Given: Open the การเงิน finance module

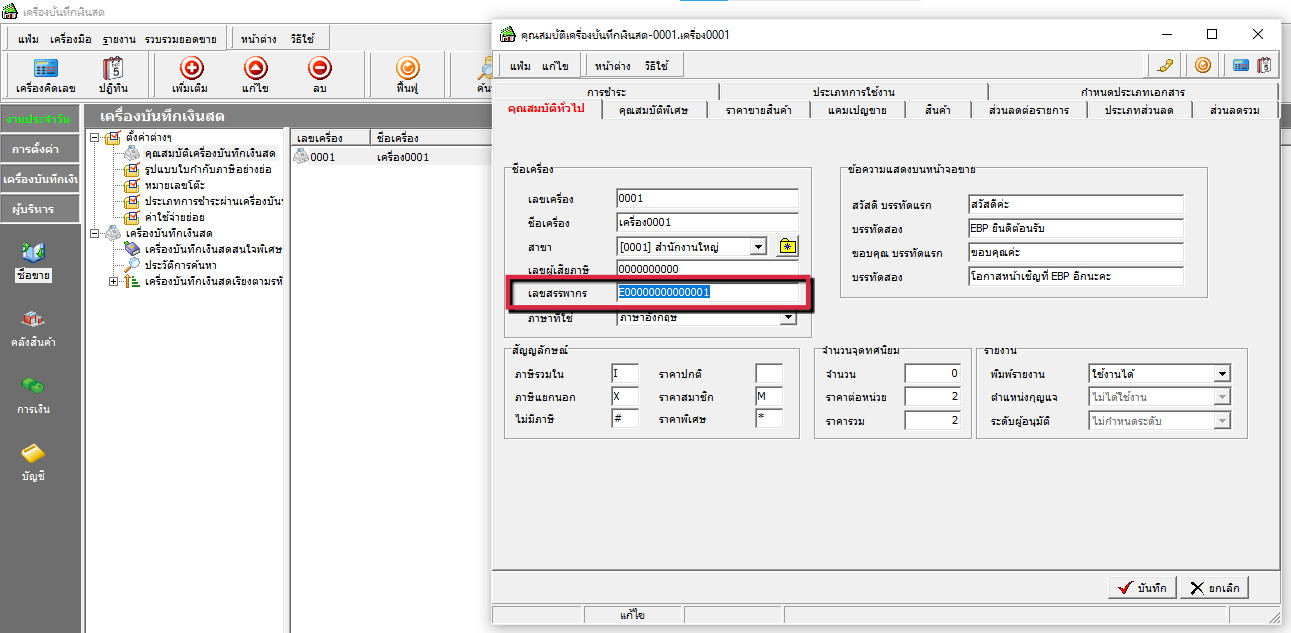Looking at the screenshot, I should (34, 394).
